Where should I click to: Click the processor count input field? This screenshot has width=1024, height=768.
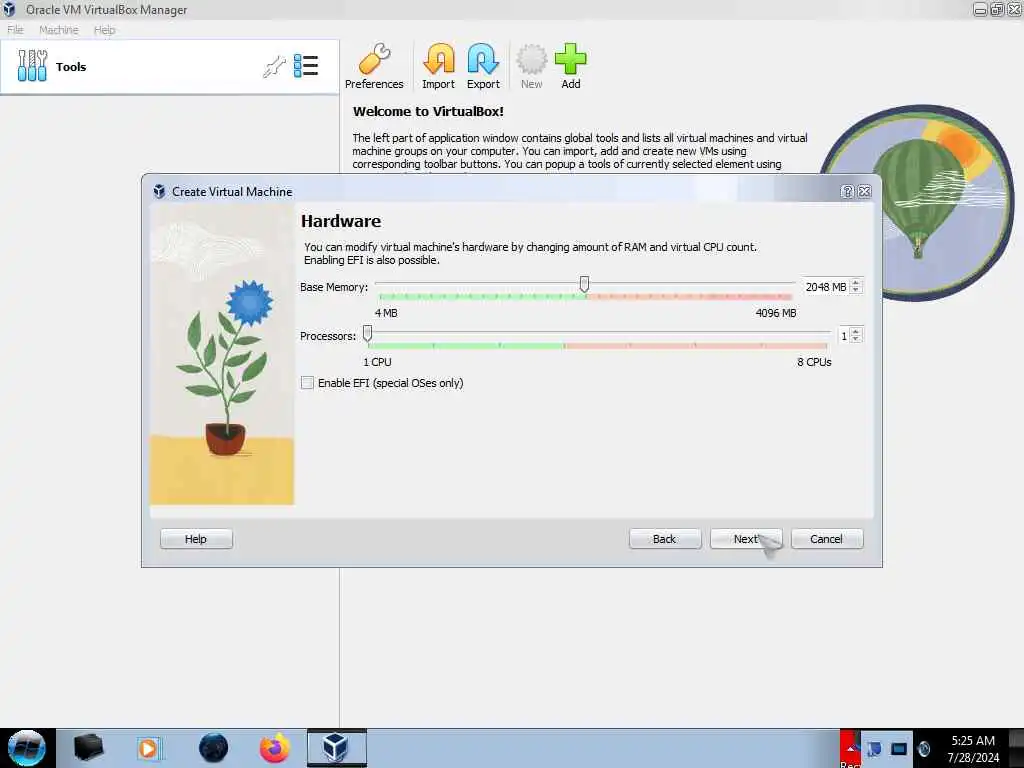[844, 336]
